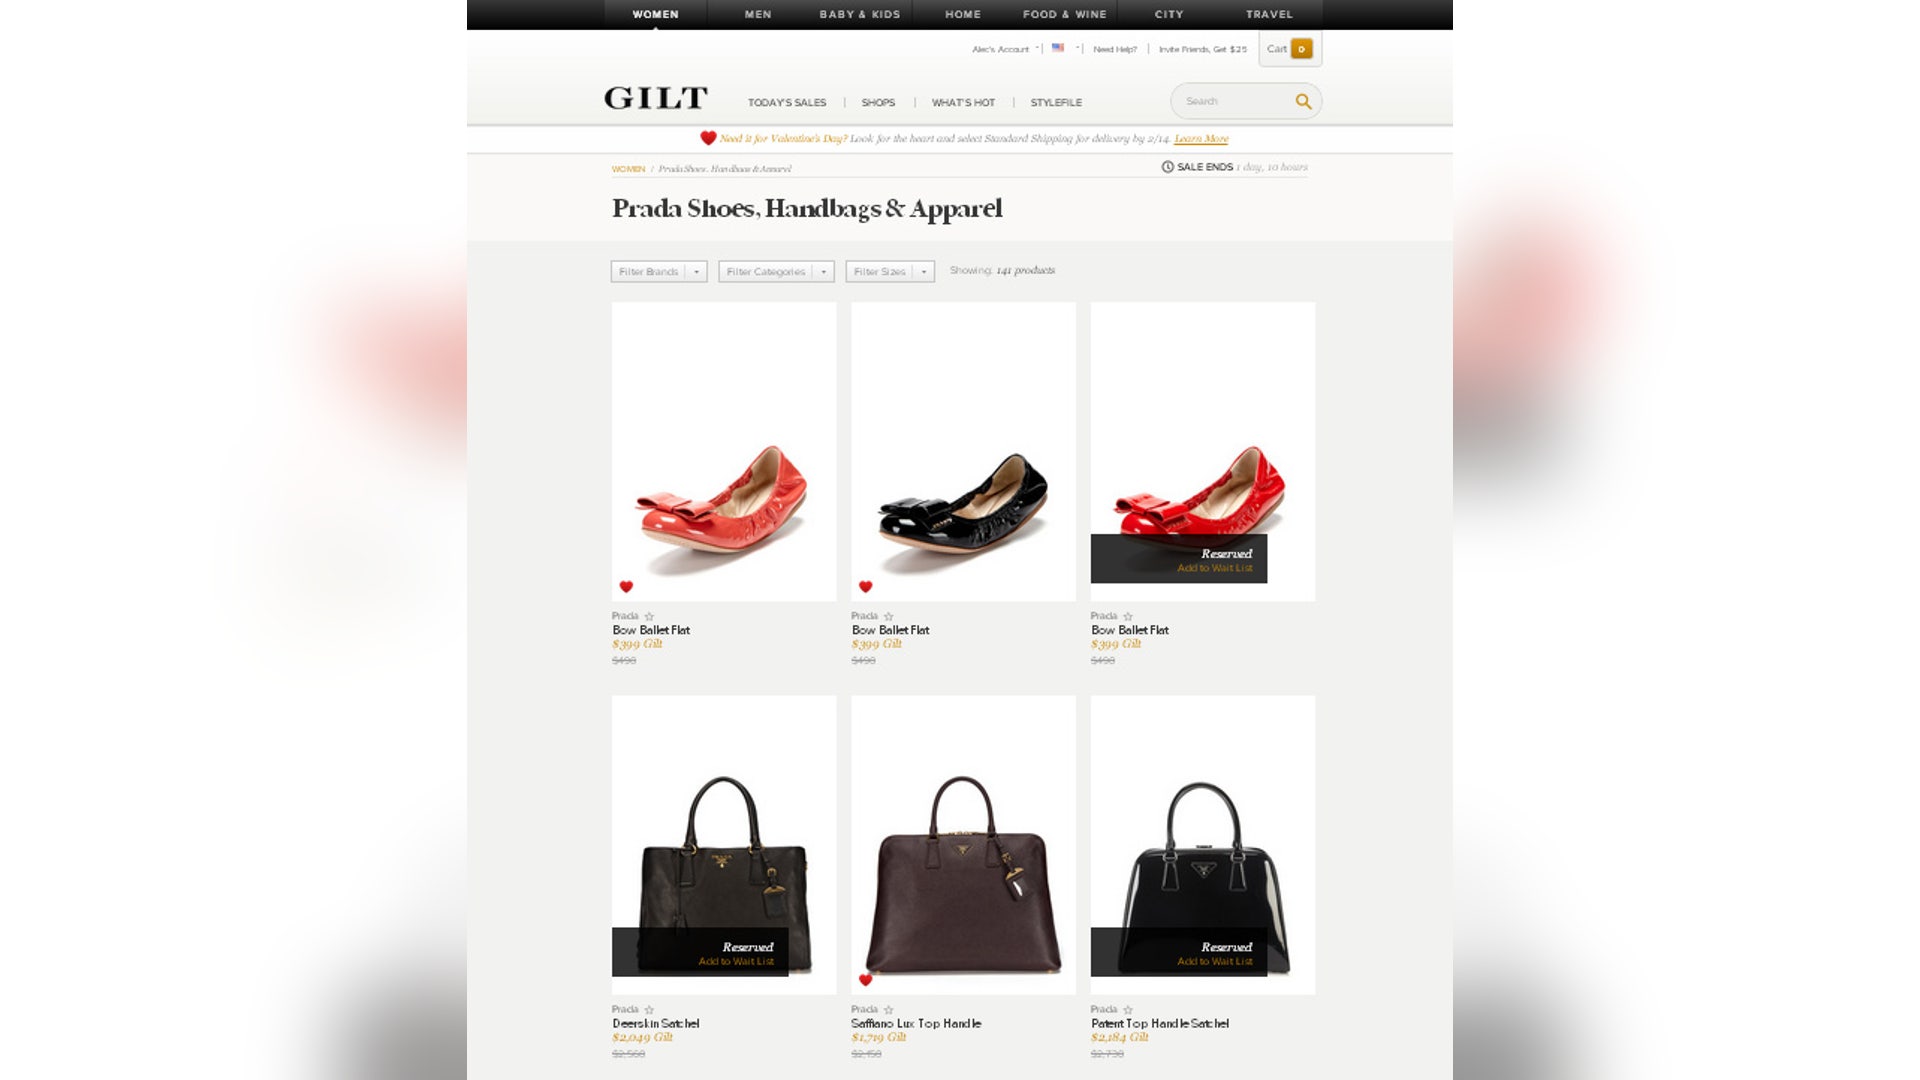1920x1080 pixels.
Task: Expand the Filter Categories dropdown
Action: point(776,272)
